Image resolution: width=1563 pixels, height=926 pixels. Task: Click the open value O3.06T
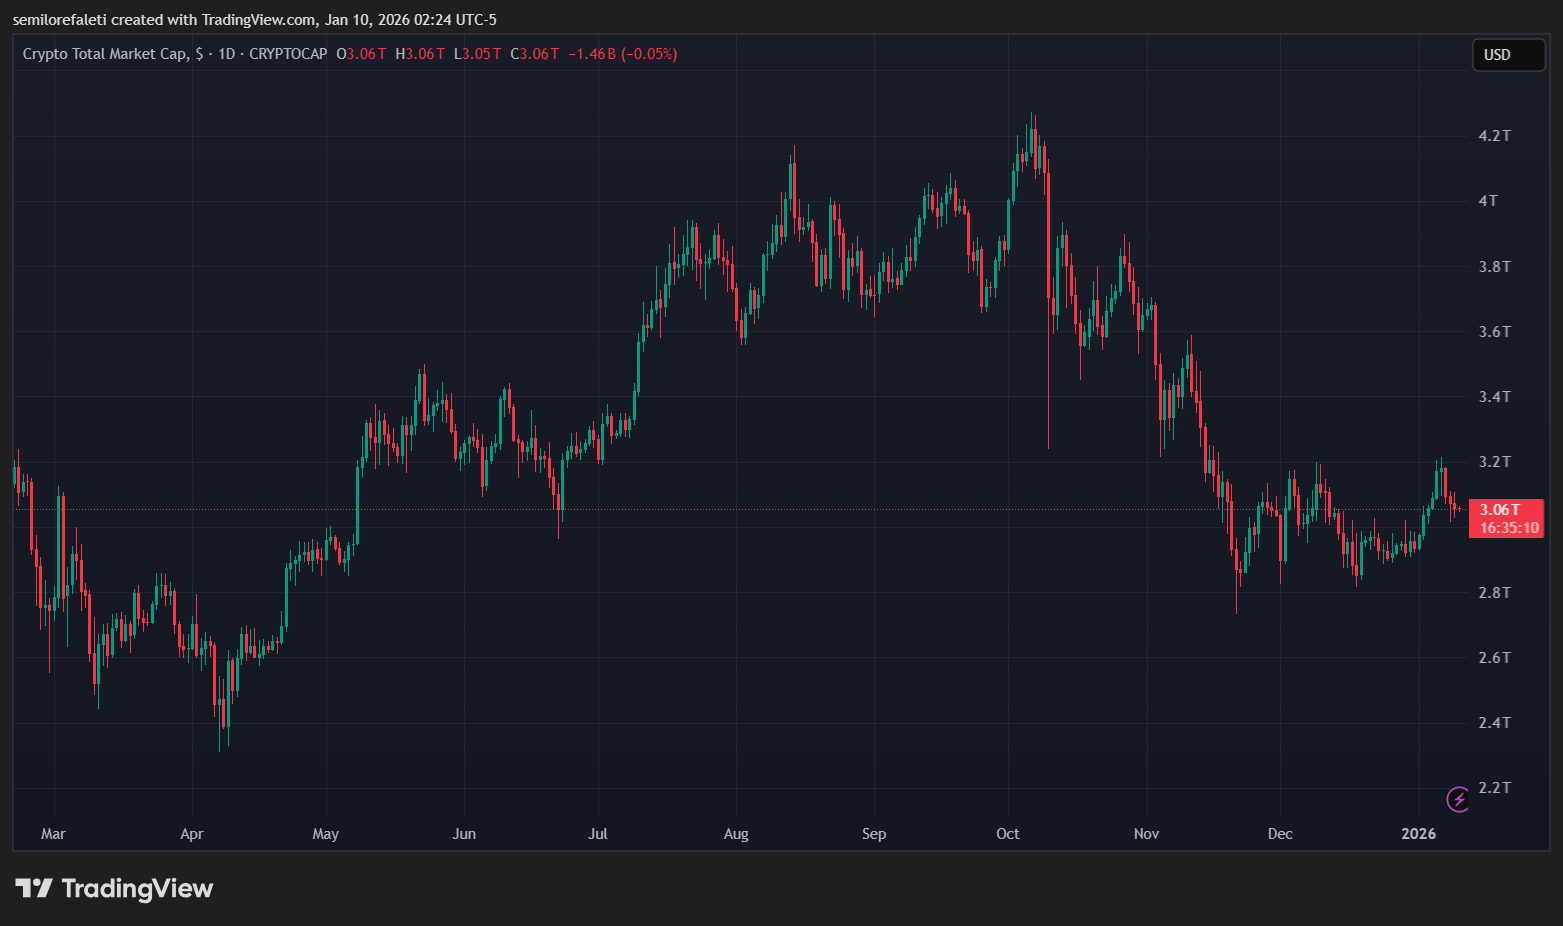(x=361, y=54)
